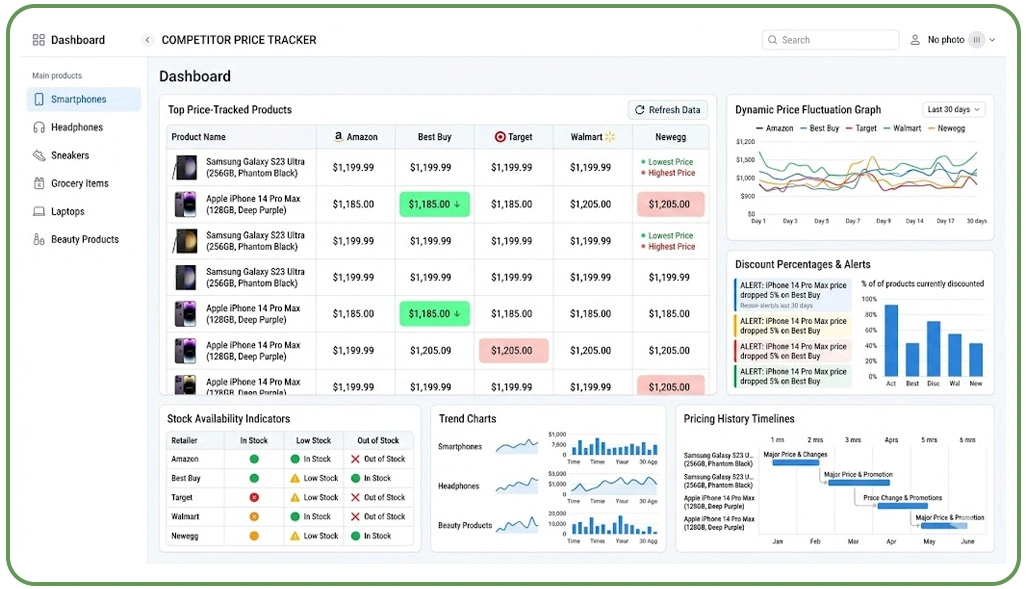Open the Grocery Items category

pyautogui.click(x=84, y=183)
